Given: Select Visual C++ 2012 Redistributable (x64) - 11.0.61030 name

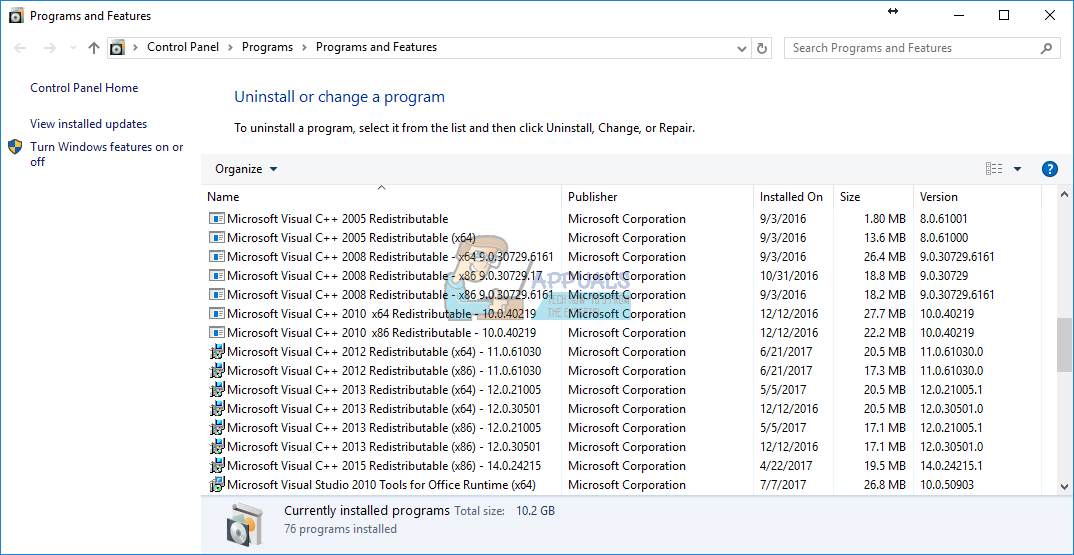Looking at the screenshot, I should tap(384, 352).
